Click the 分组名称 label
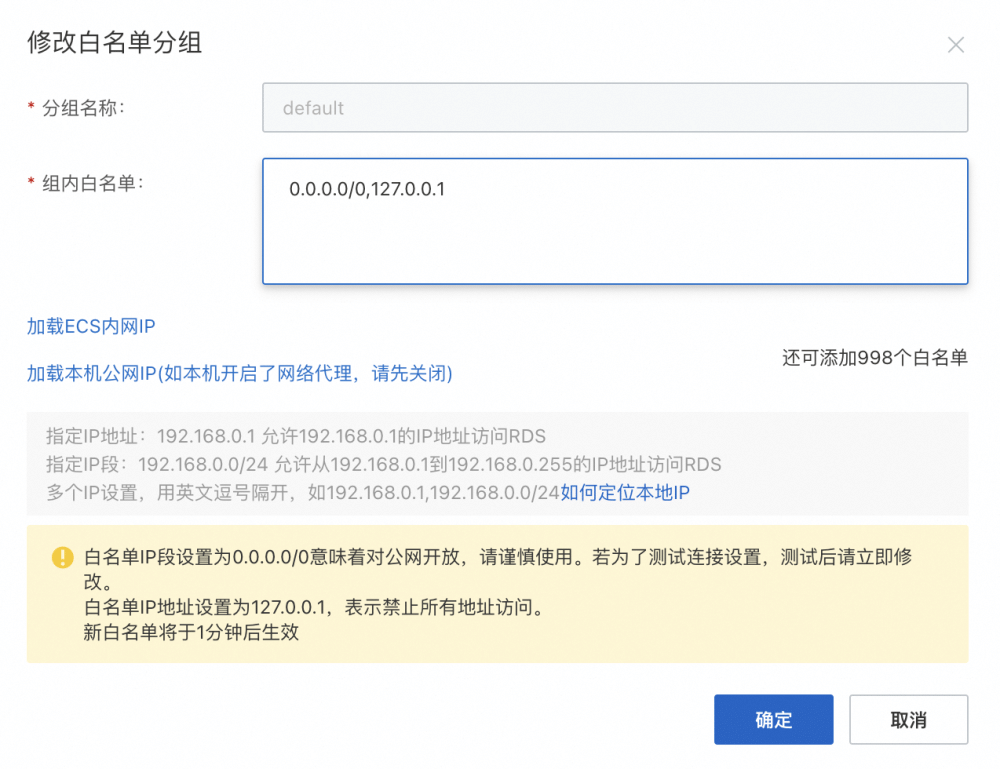Viewport: 1000px width, 769px height. click(83, 108)
